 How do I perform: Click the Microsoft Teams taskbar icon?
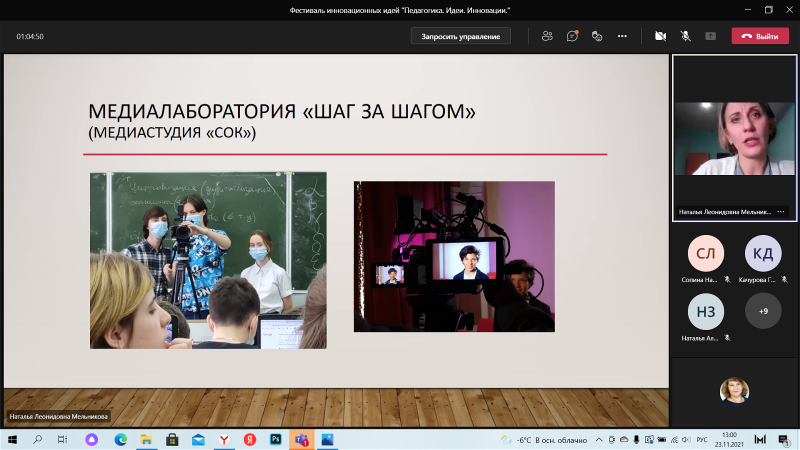(301, 440)
